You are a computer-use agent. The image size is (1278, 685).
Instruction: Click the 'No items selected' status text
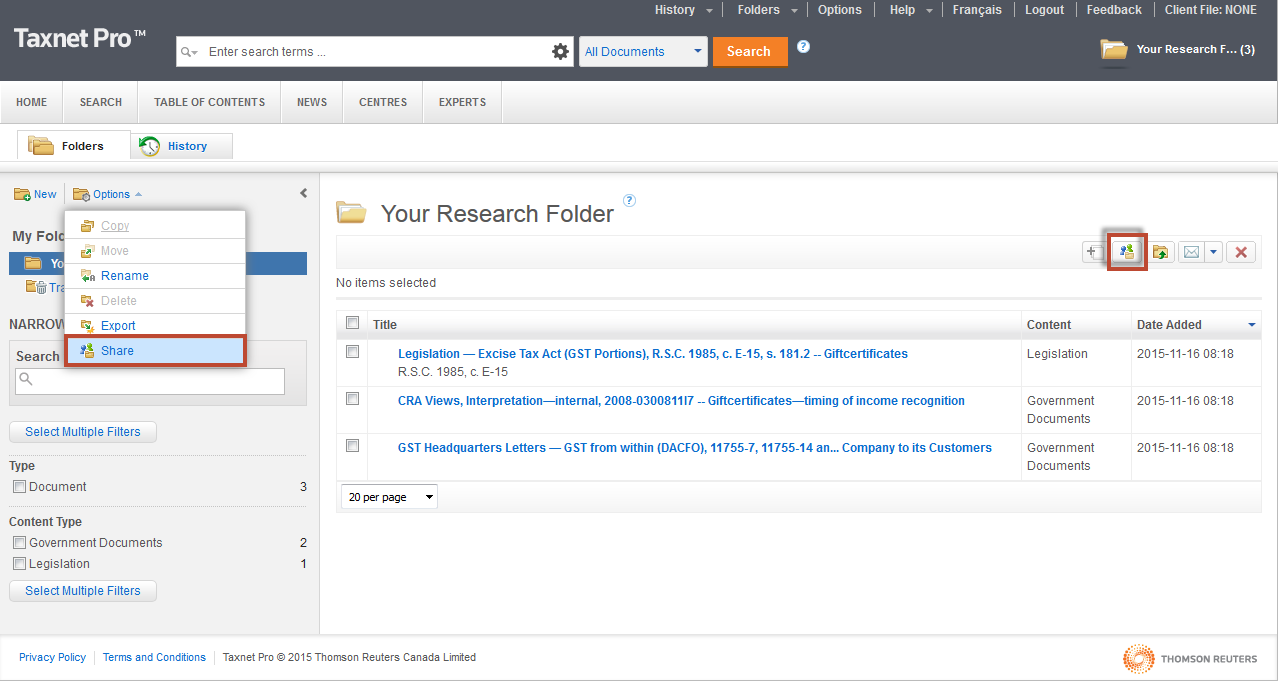pos(386,283)
